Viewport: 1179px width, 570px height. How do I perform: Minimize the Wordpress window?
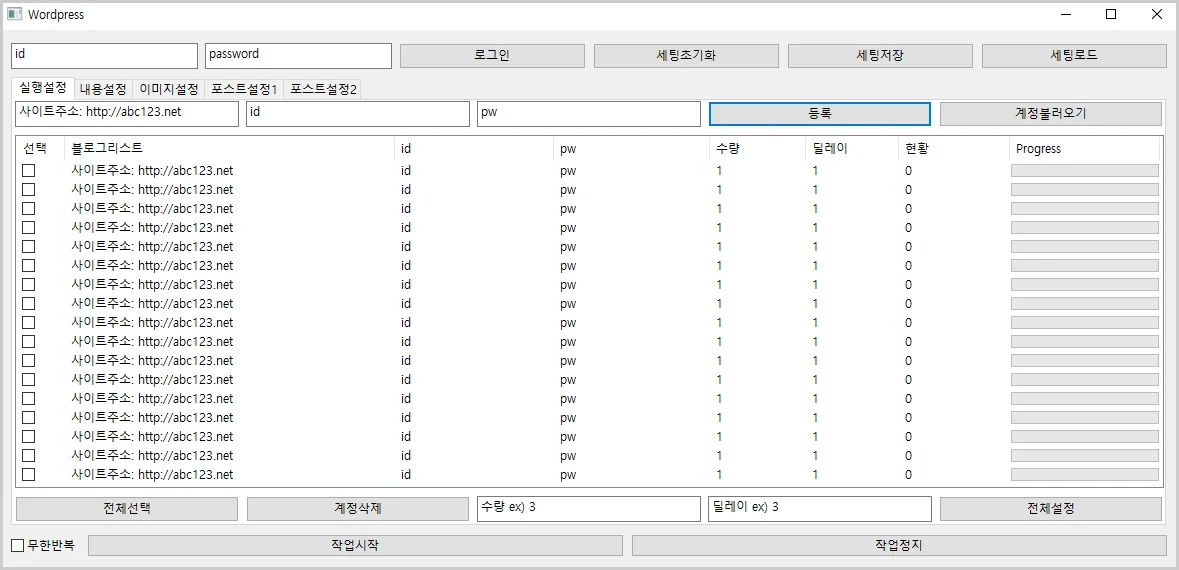pyautogui.click(x=1066, y=14)
